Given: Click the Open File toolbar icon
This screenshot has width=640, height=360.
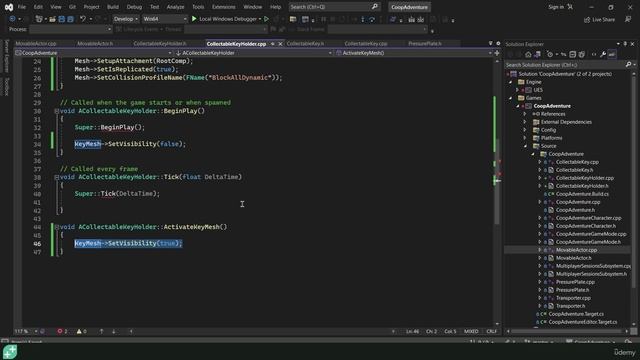Looking at the screenshot, I should pyautogui.click(x=52, y=19).
